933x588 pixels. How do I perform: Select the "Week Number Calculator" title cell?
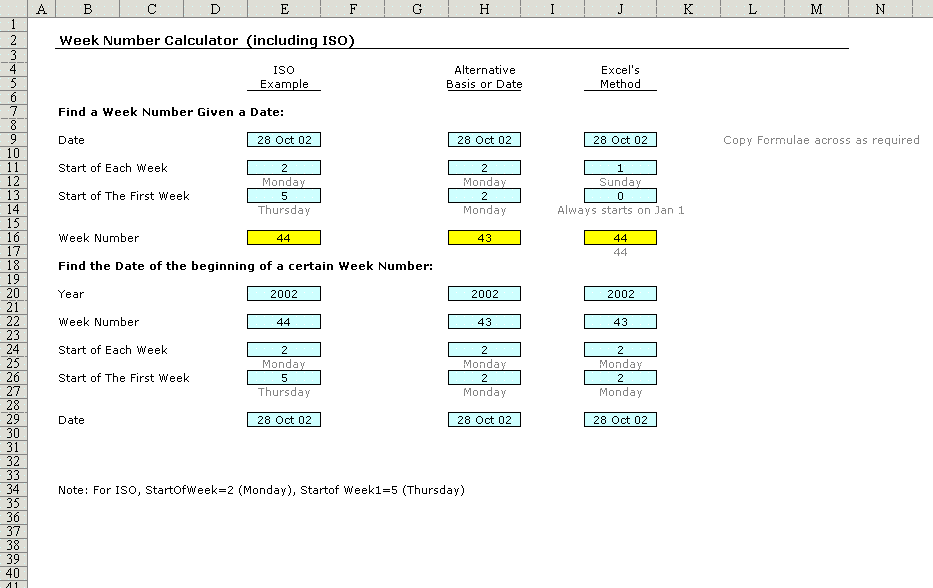click(206, 41)
